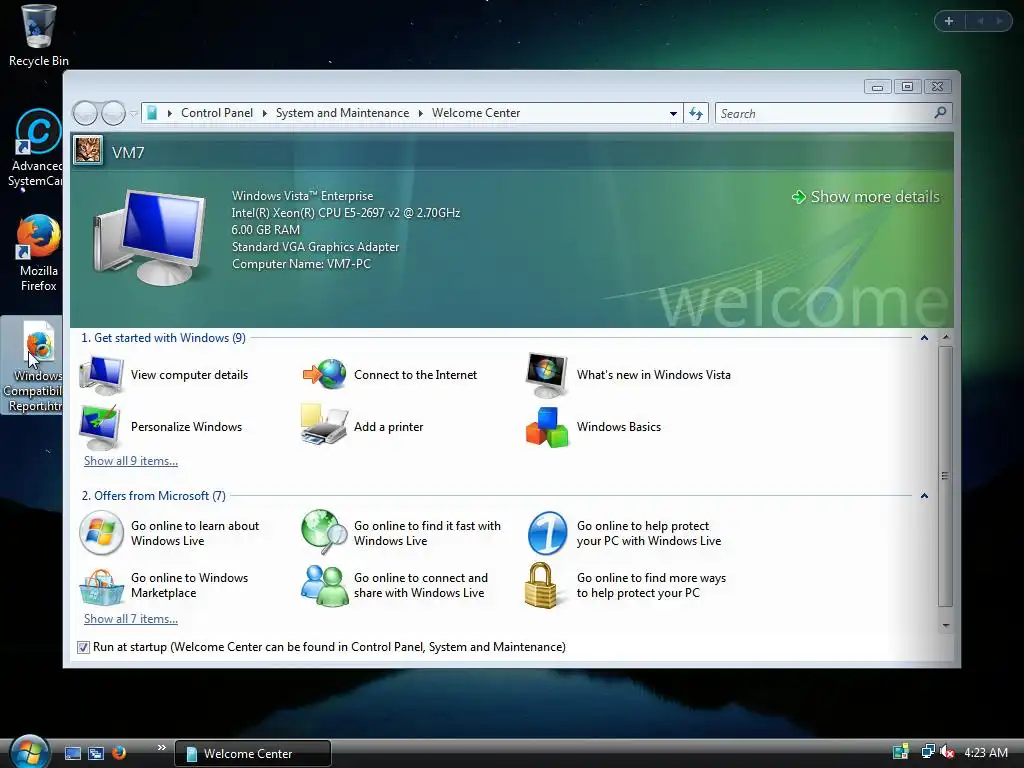Select the Personalize Windows icon

pyautogui.click(x=100, y=426)
